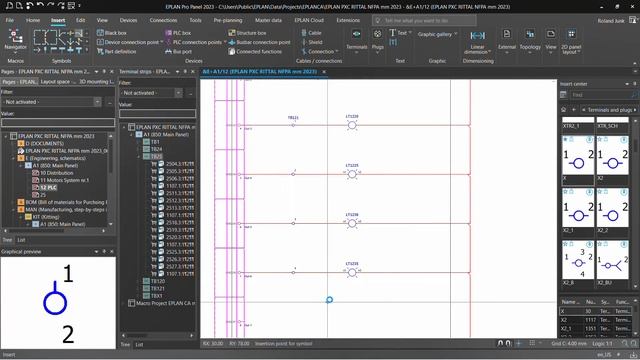This screenshot has height=360, width=640.
Task: Open the Navigator macros button
Action: [x=15, y=40]
